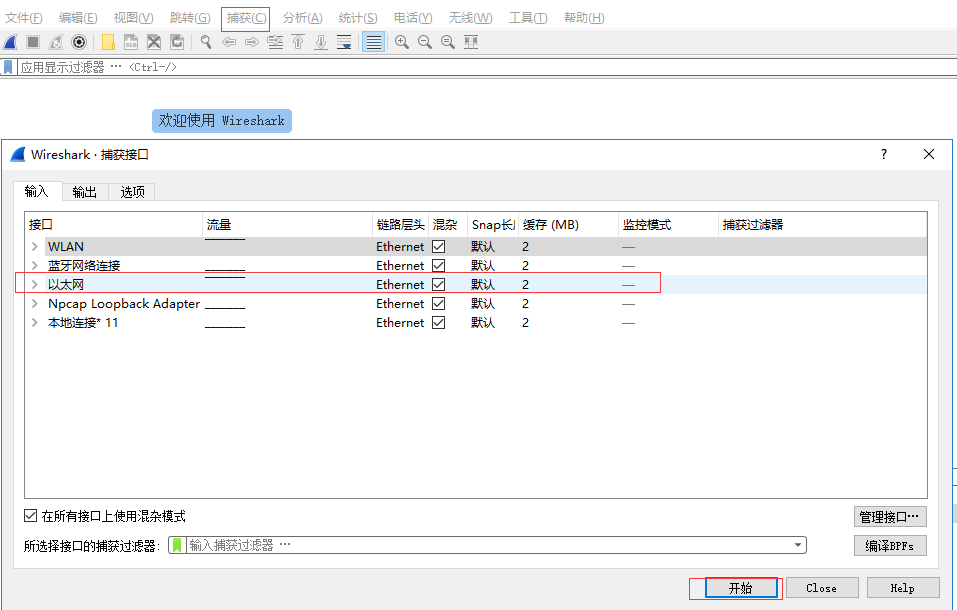The image size is (957, 610).
Task: Click the start capture shark fin icon
Action: (x=11, y=42)
